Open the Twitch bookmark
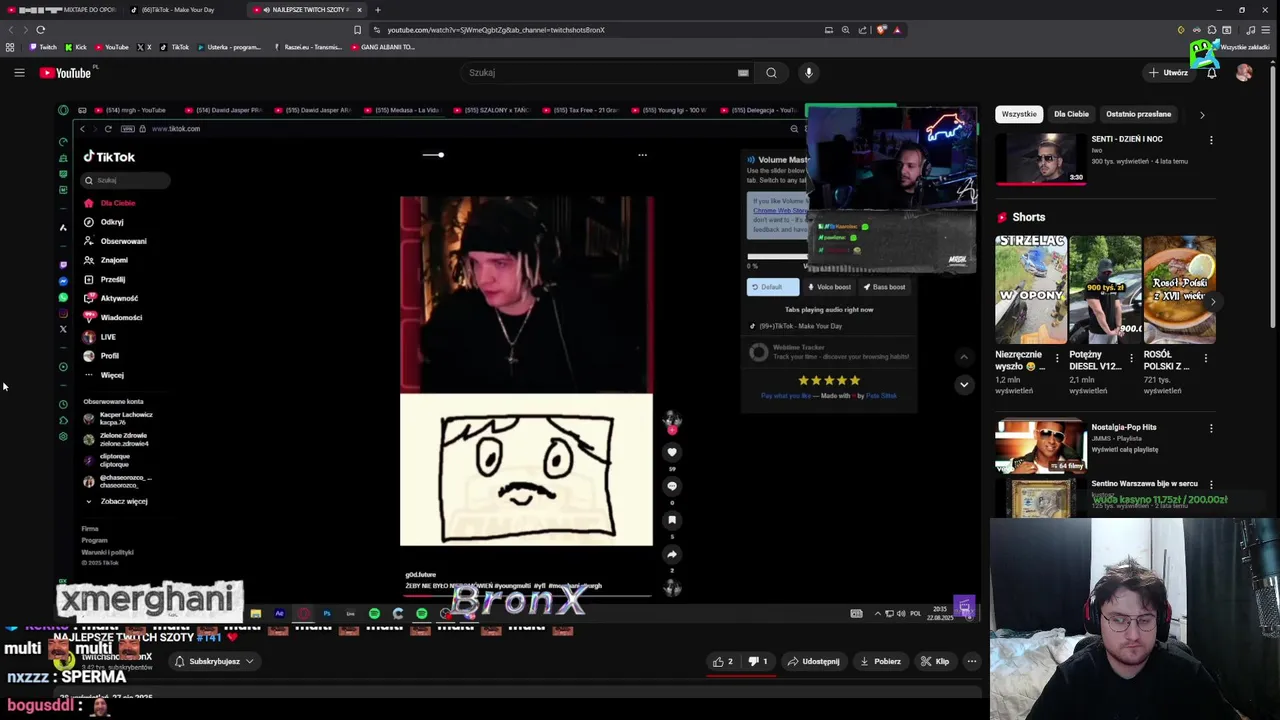 point(42,47)
